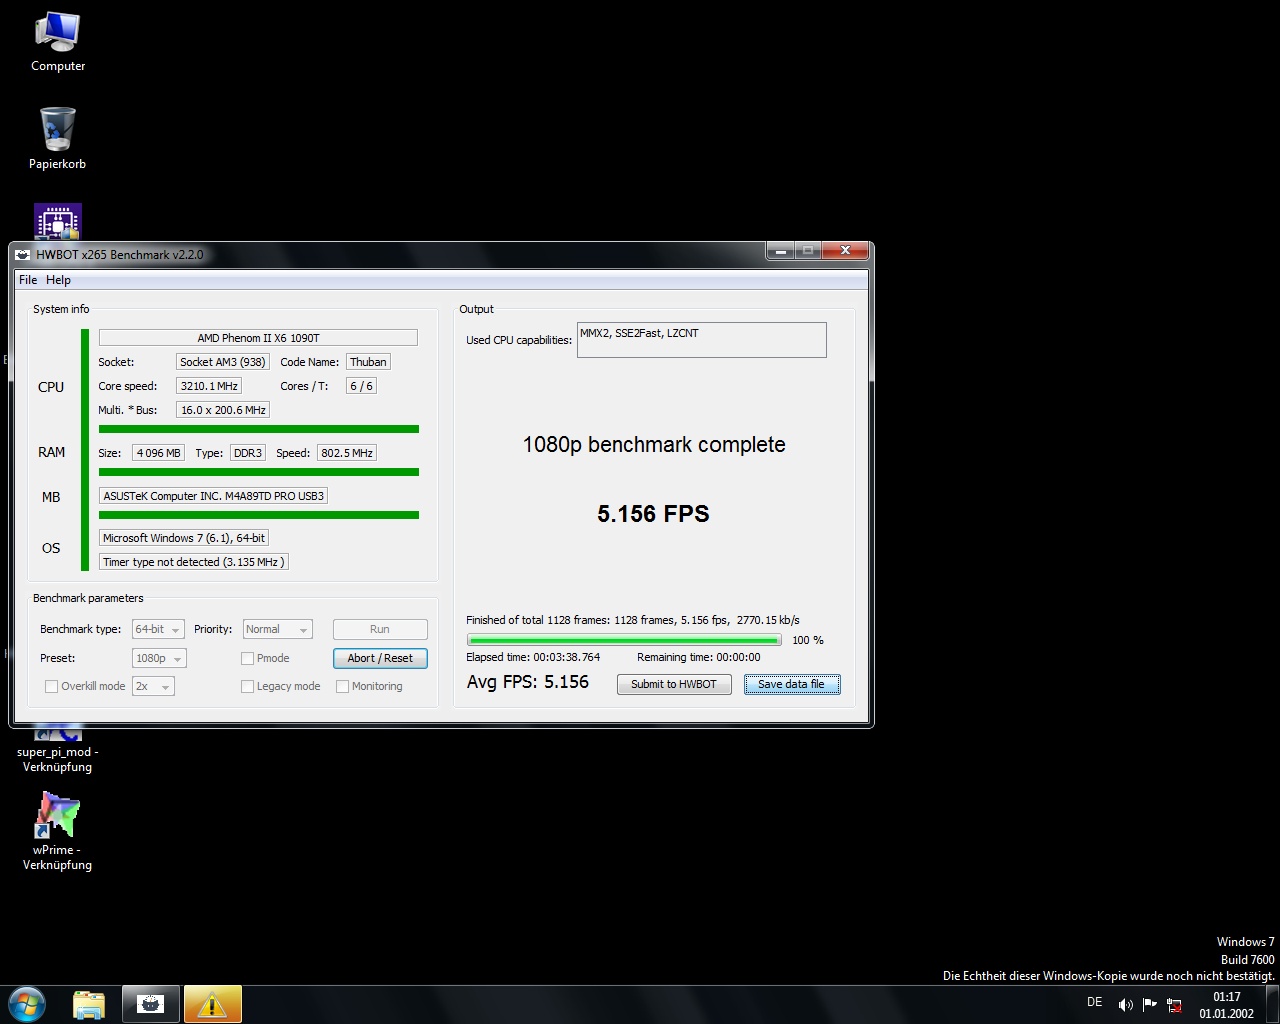The height and width of the screenshot is (1024, 1280).
Task: Open the File menu
Action: tap(28, 280)
